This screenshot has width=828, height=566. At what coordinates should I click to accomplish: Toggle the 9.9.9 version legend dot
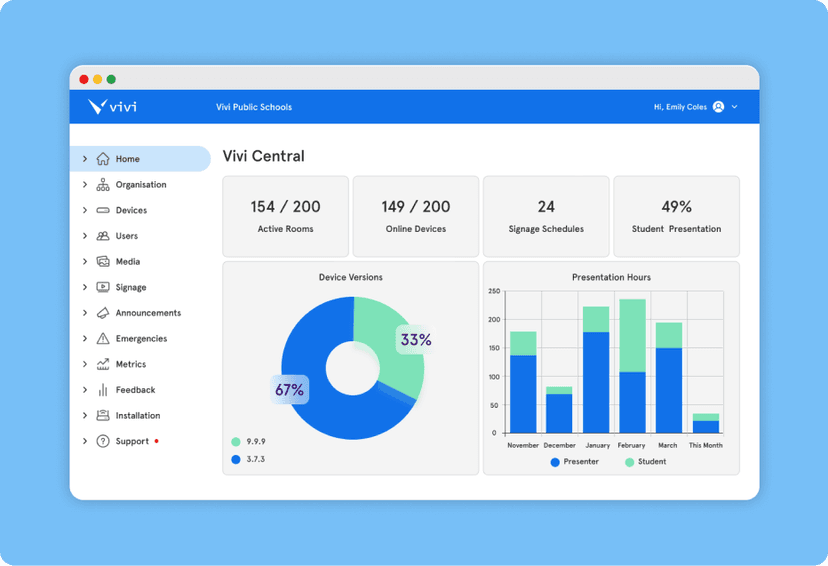(x=236, y=441)
